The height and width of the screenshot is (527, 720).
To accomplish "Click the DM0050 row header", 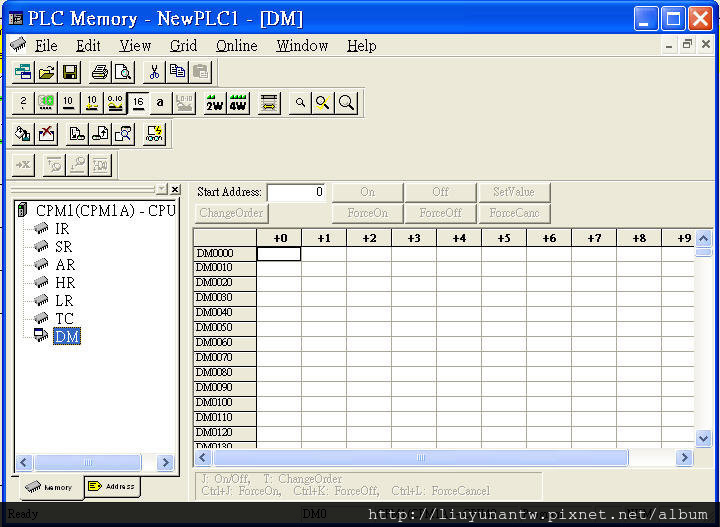I will [x=225, y=328].
